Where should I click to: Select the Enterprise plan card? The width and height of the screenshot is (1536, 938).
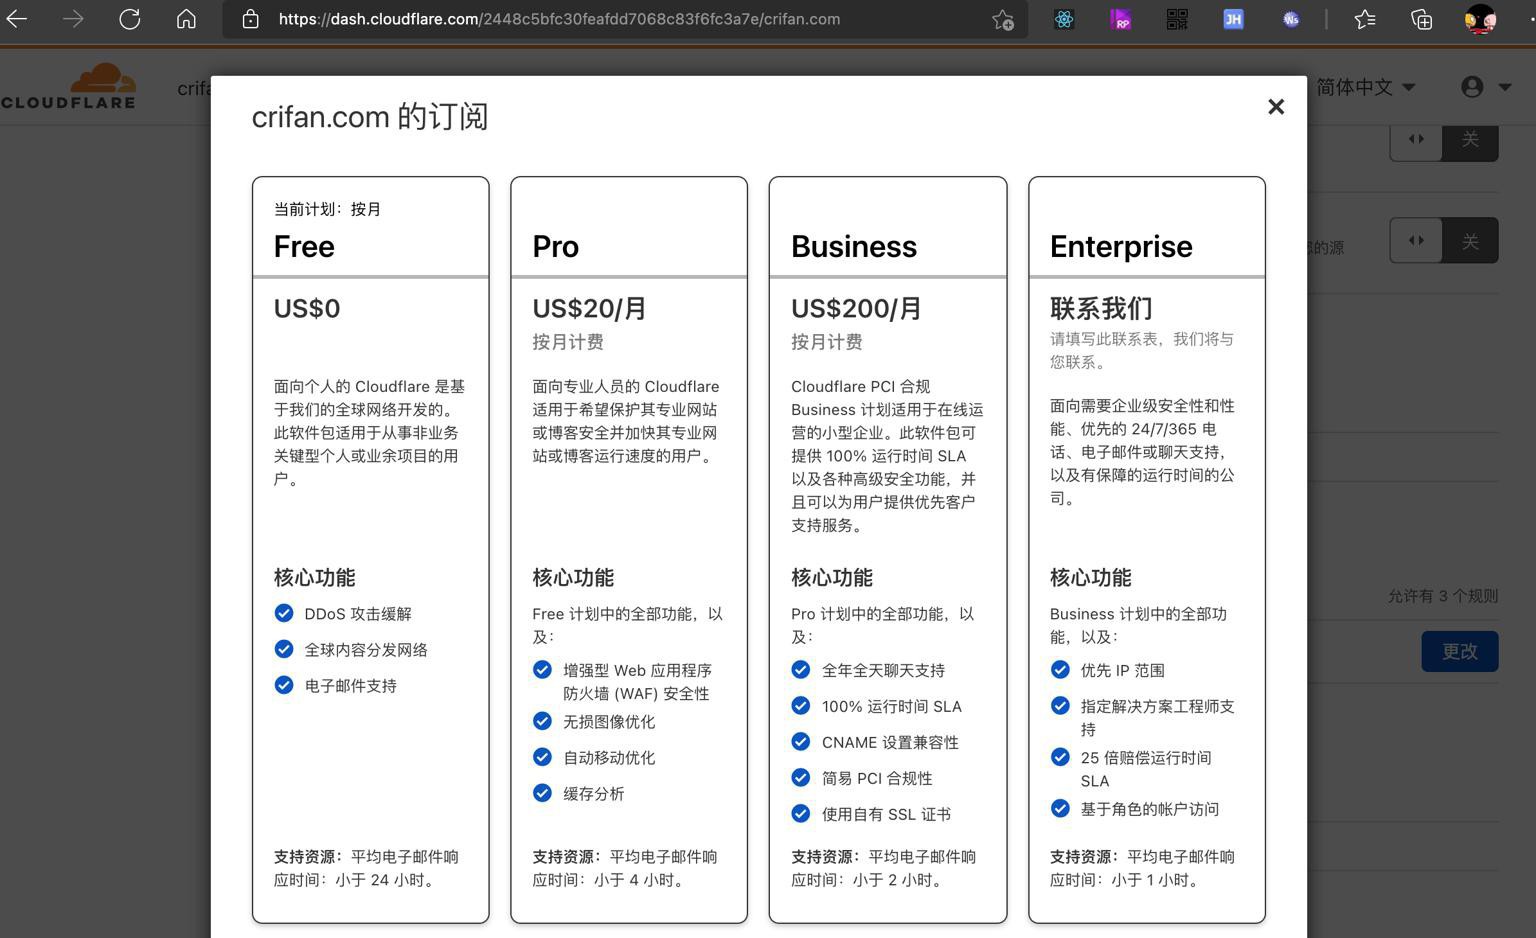(1146, 549)
